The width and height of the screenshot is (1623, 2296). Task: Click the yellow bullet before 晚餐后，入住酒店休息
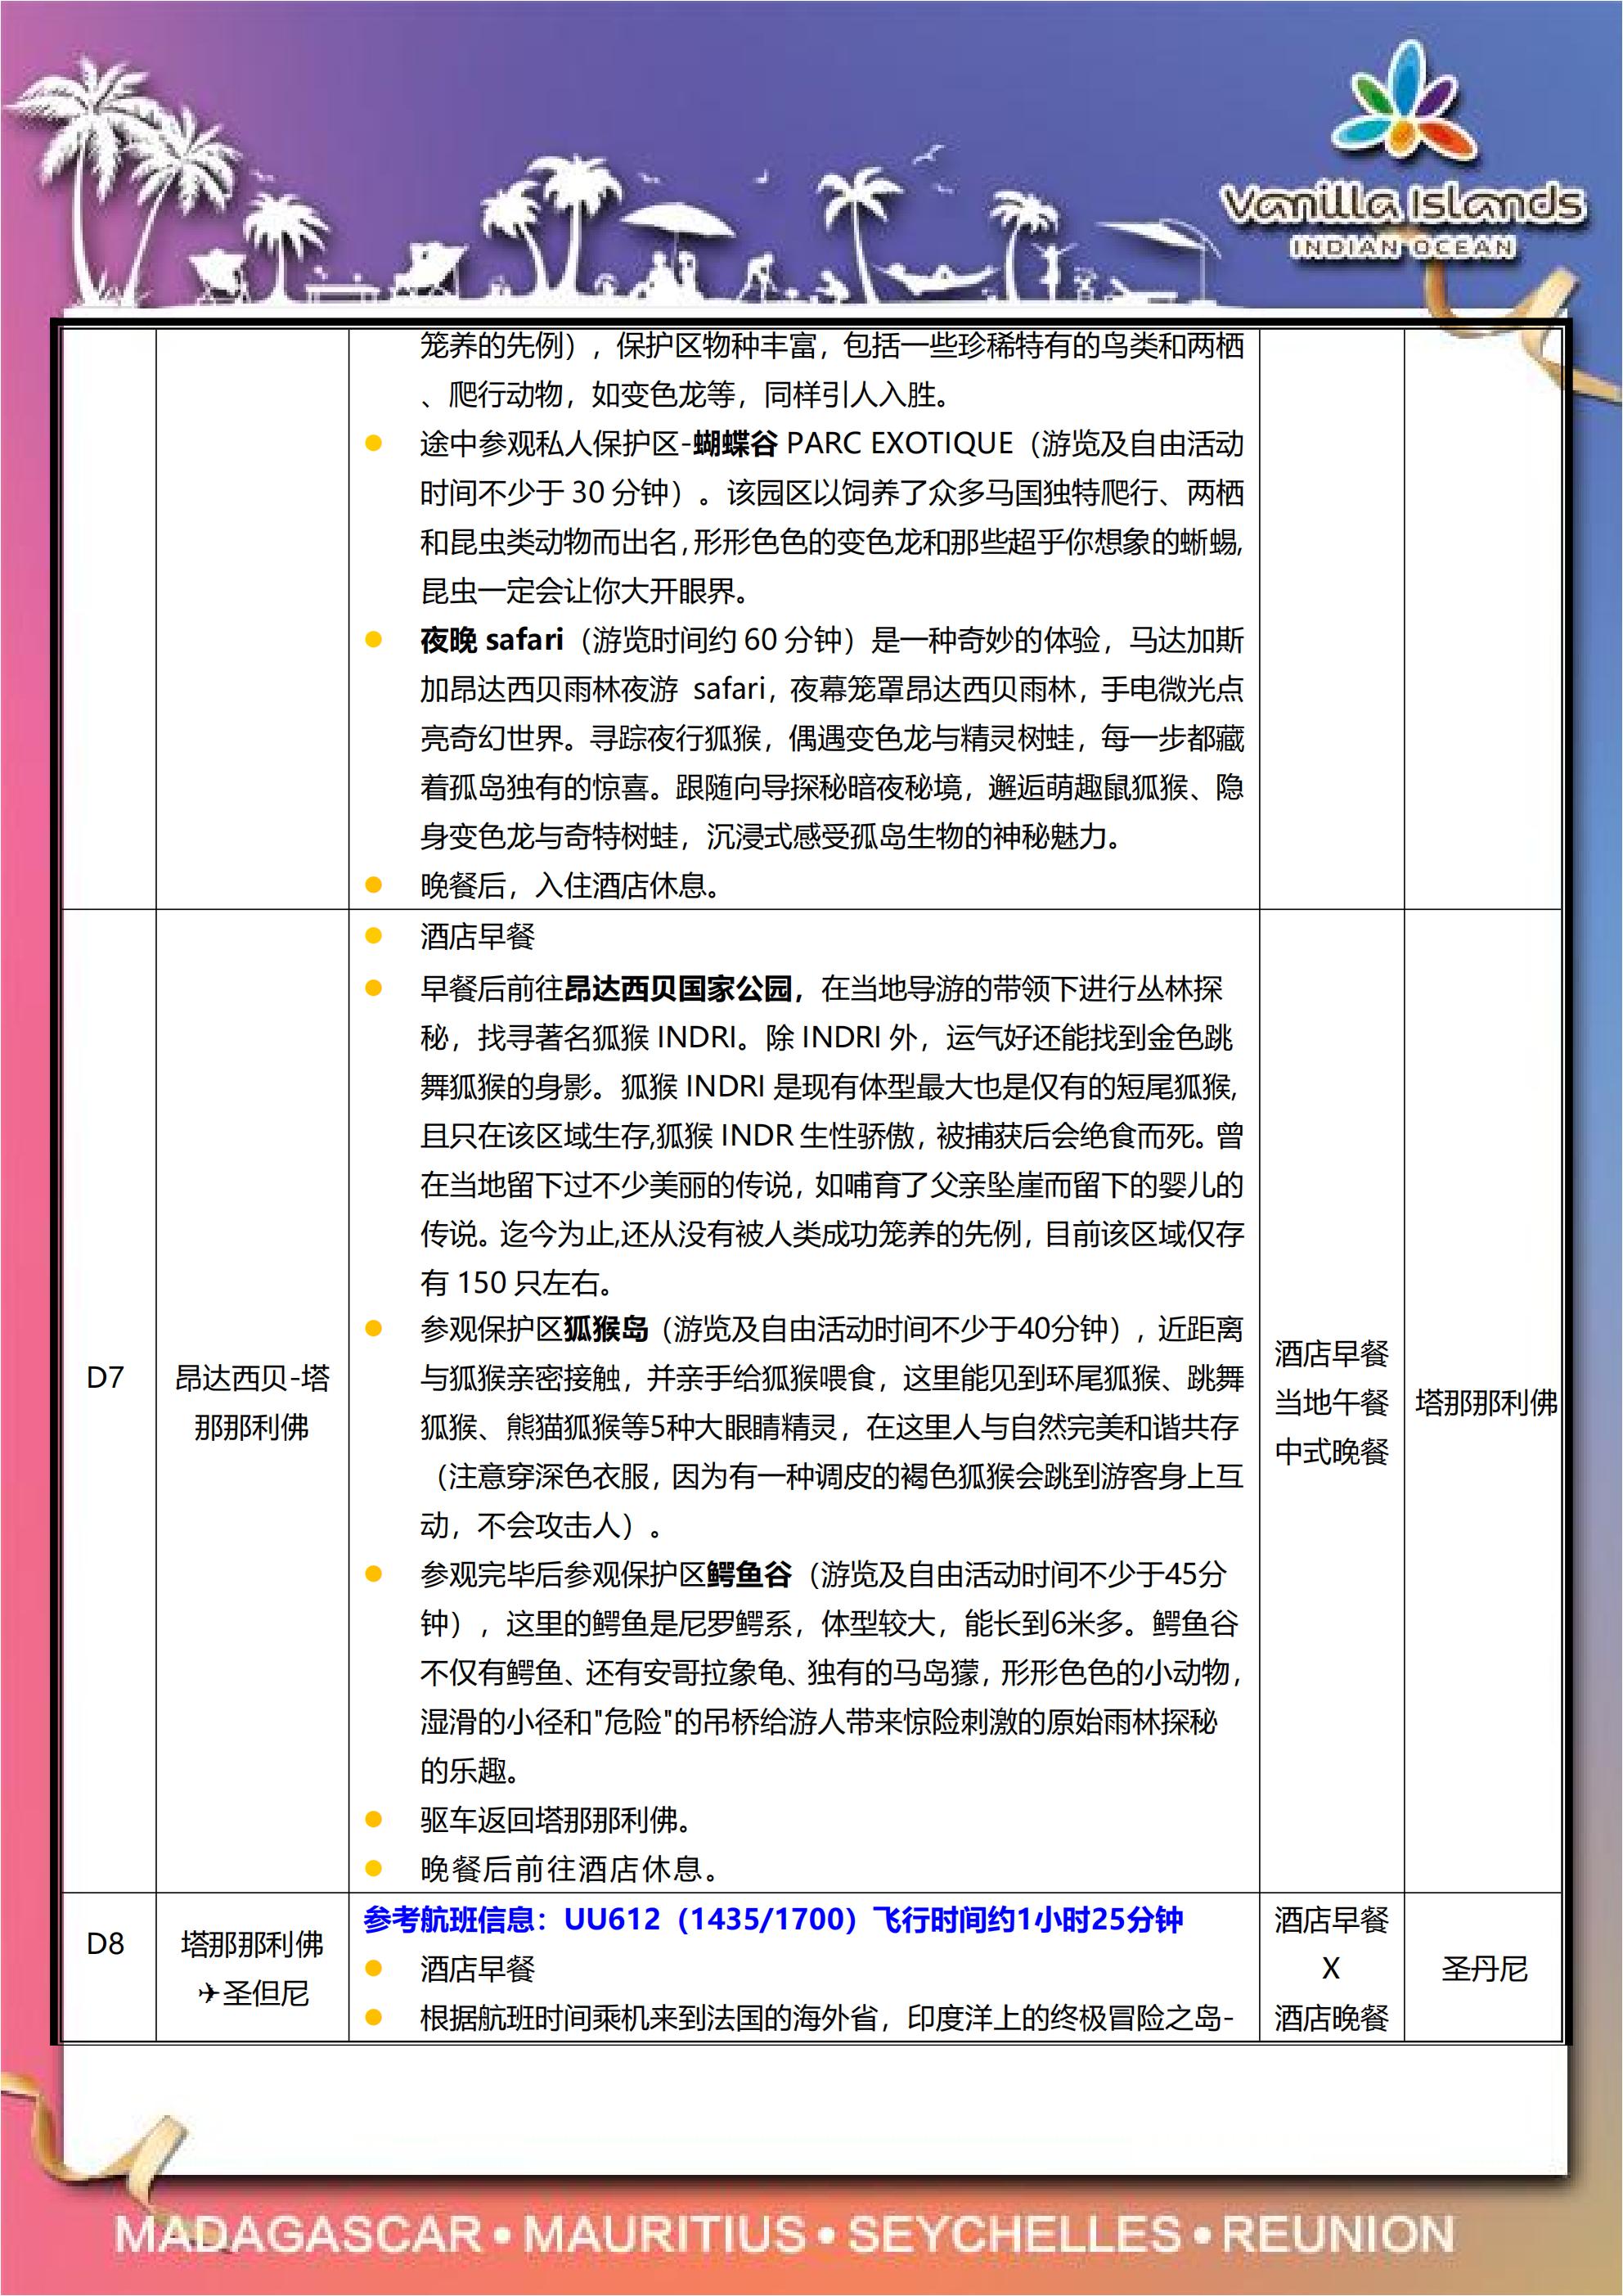pos(374,885)
